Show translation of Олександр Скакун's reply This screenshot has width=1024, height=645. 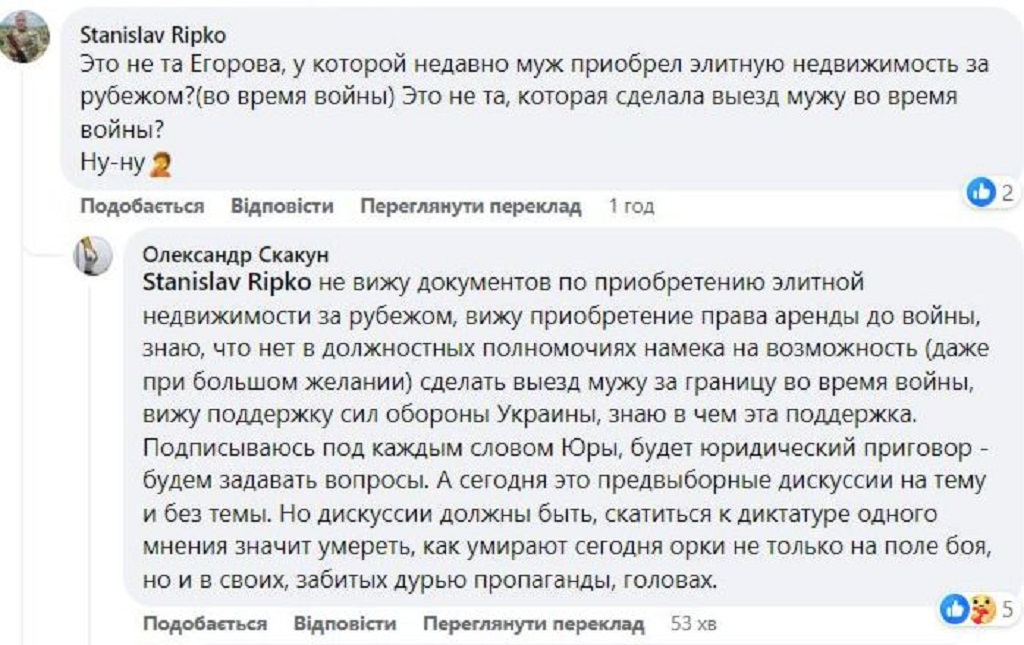tap(533, 624)
